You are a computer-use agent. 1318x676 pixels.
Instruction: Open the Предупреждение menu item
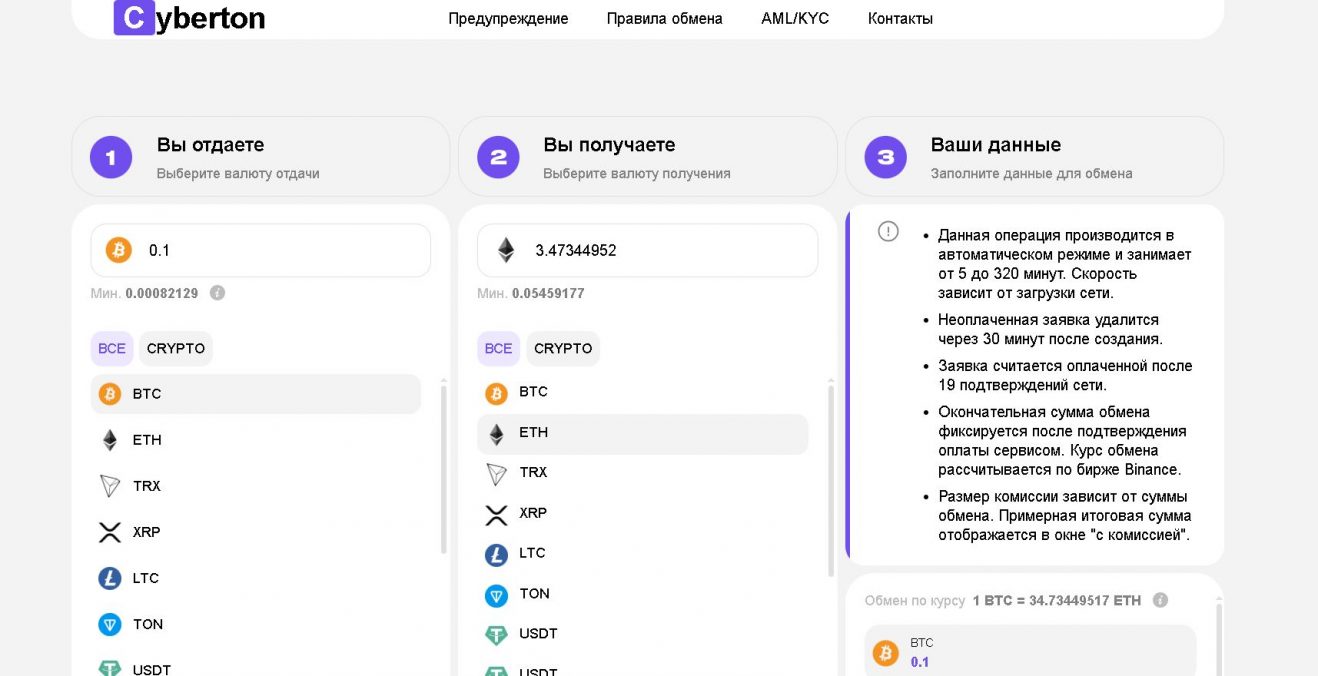[x=508, y=18]
